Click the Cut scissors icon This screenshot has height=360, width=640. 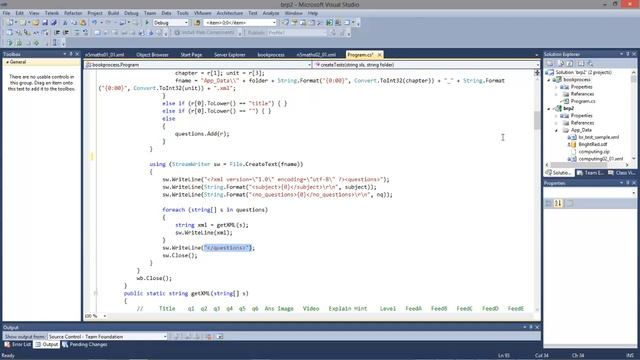click(x=65, y=23)
